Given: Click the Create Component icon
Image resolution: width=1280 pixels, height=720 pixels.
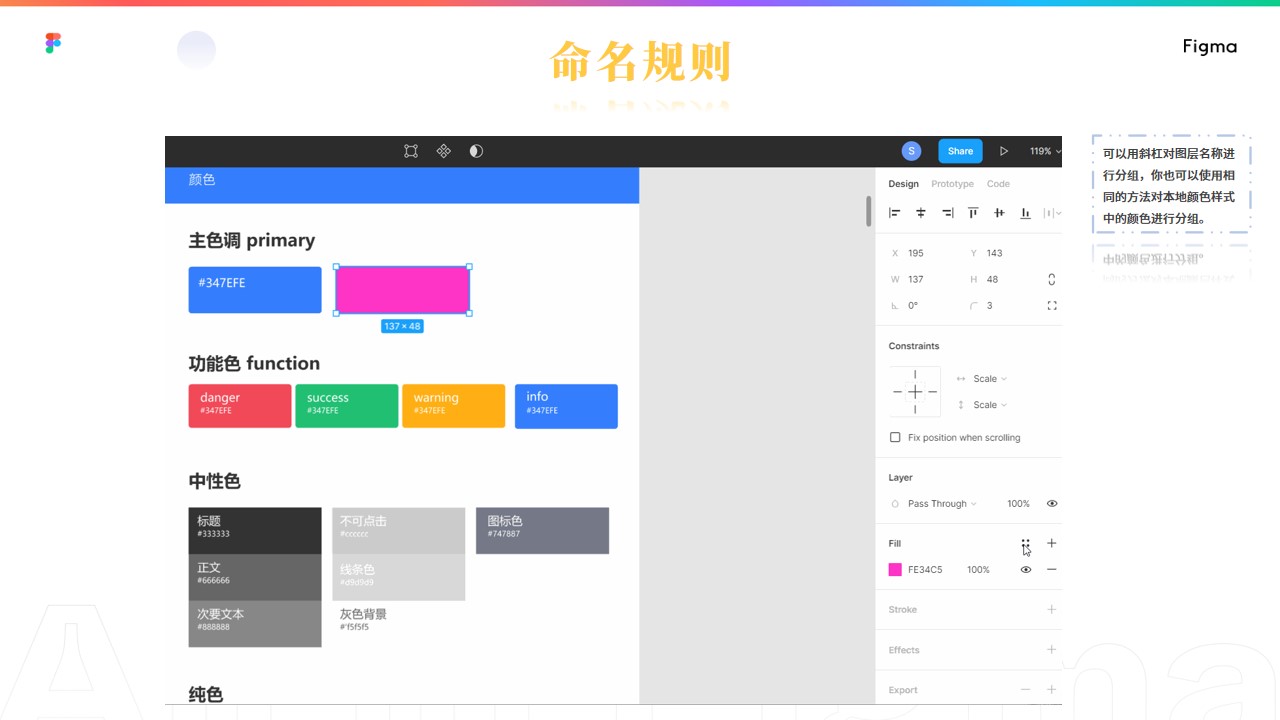Looking at the screenshot, I should click(443, 151).
